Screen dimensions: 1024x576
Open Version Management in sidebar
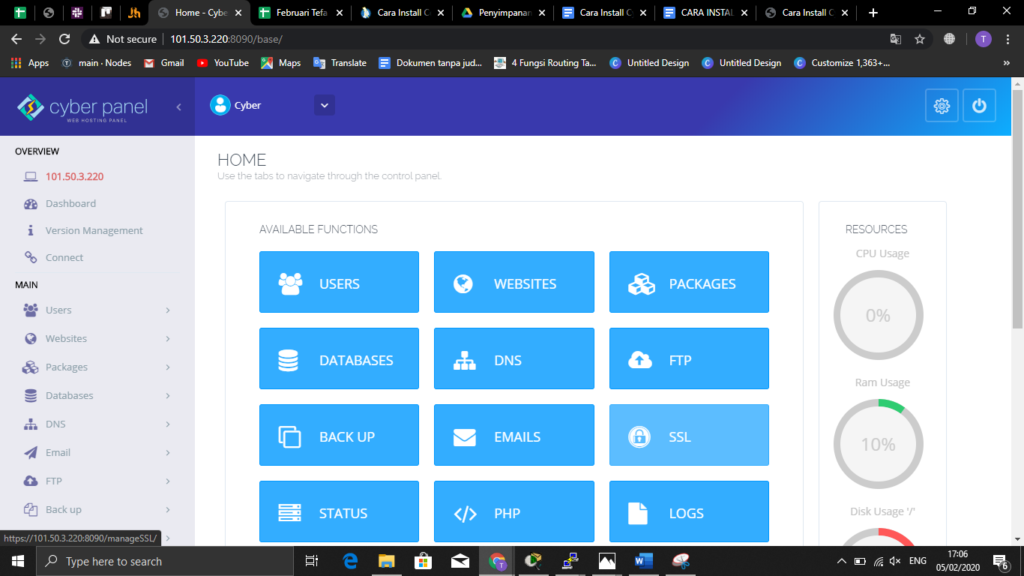(x=94, y=231)
